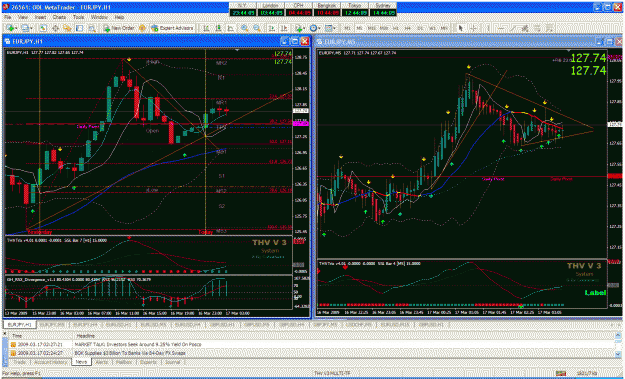The height and width of the screenshot is (379, 625).
Task: Toggle the Terminal panel icon
Action: tap(79, 28)
